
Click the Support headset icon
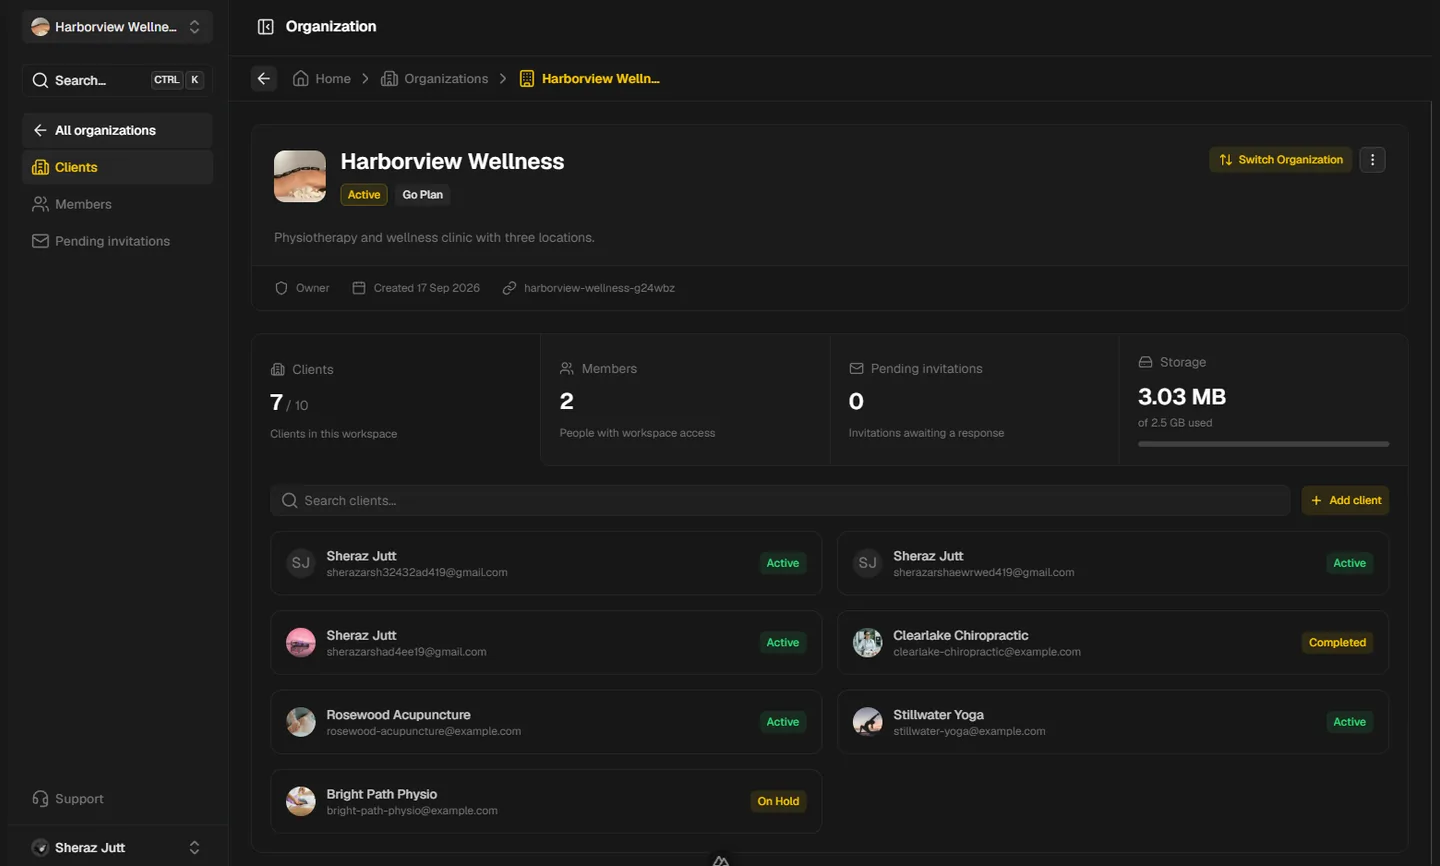pos(40,799)
